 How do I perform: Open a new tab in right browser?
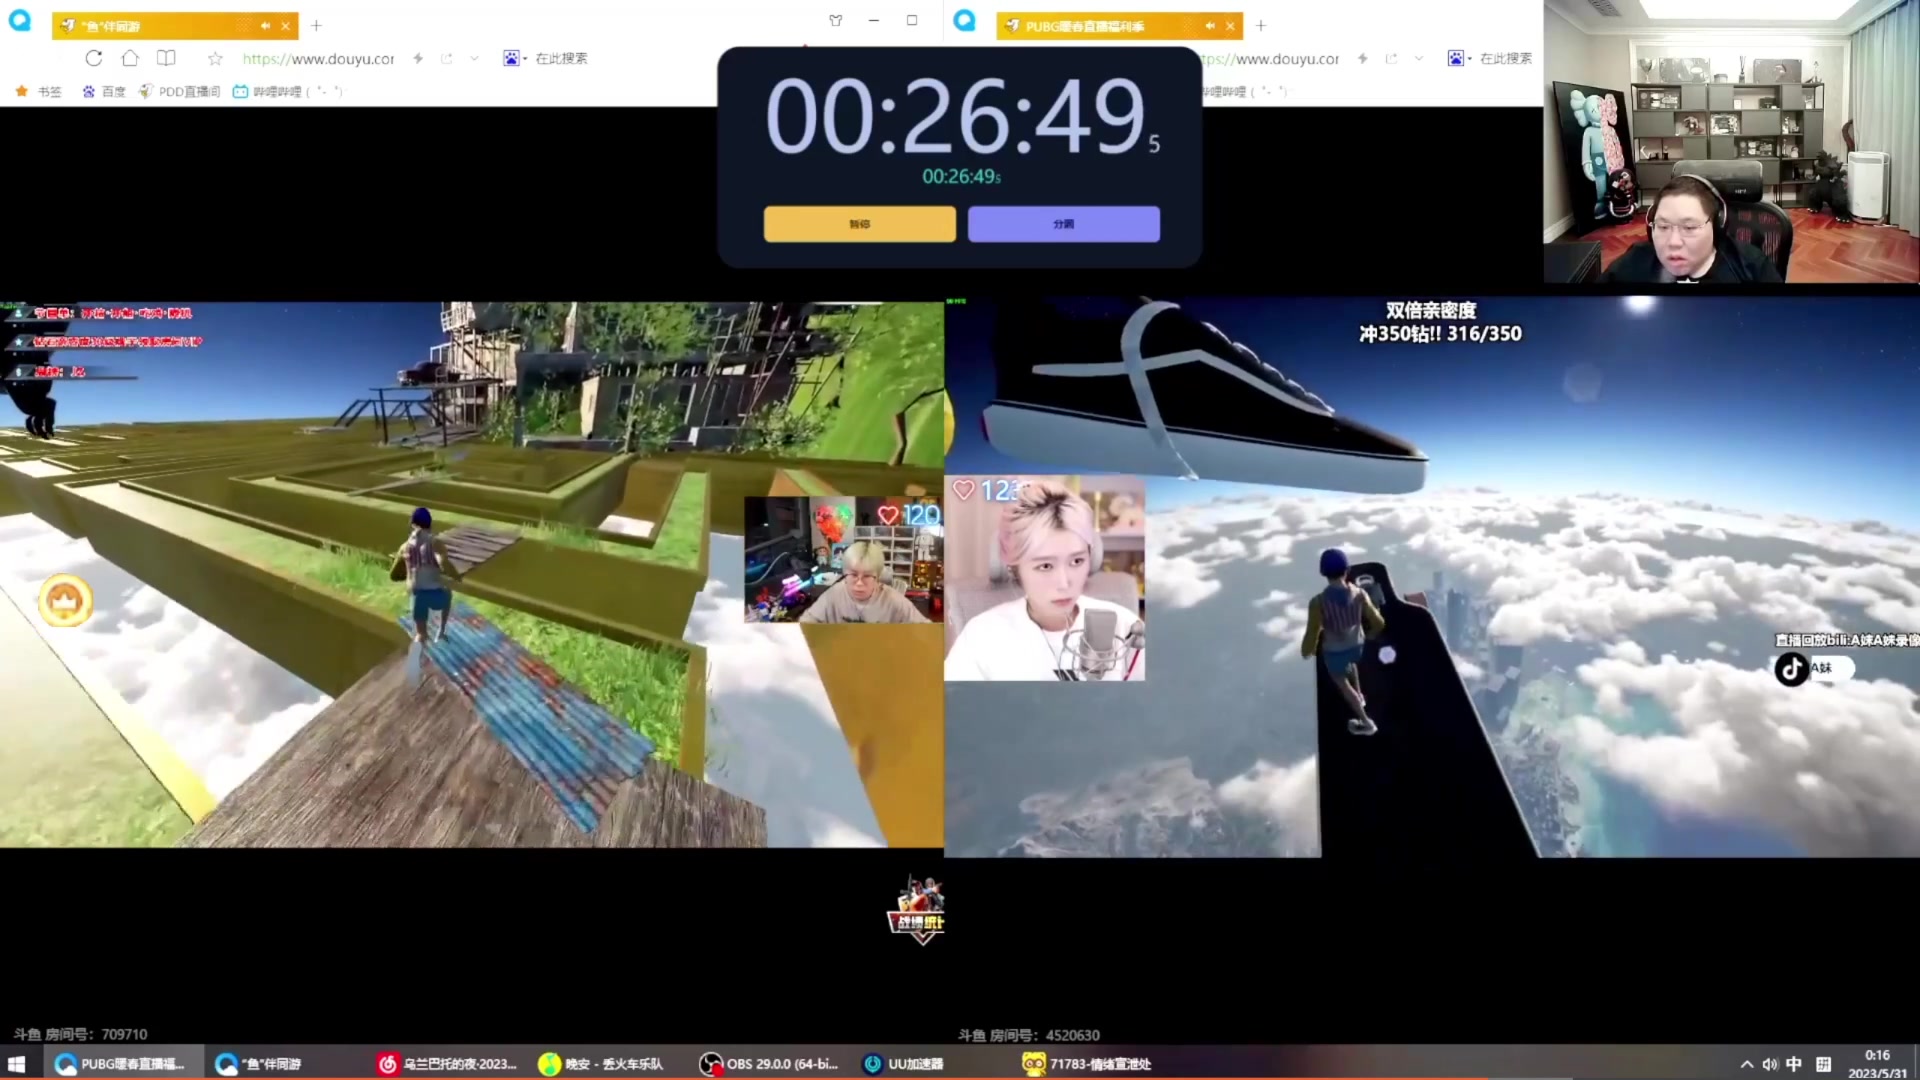[x=1261, y=25]
